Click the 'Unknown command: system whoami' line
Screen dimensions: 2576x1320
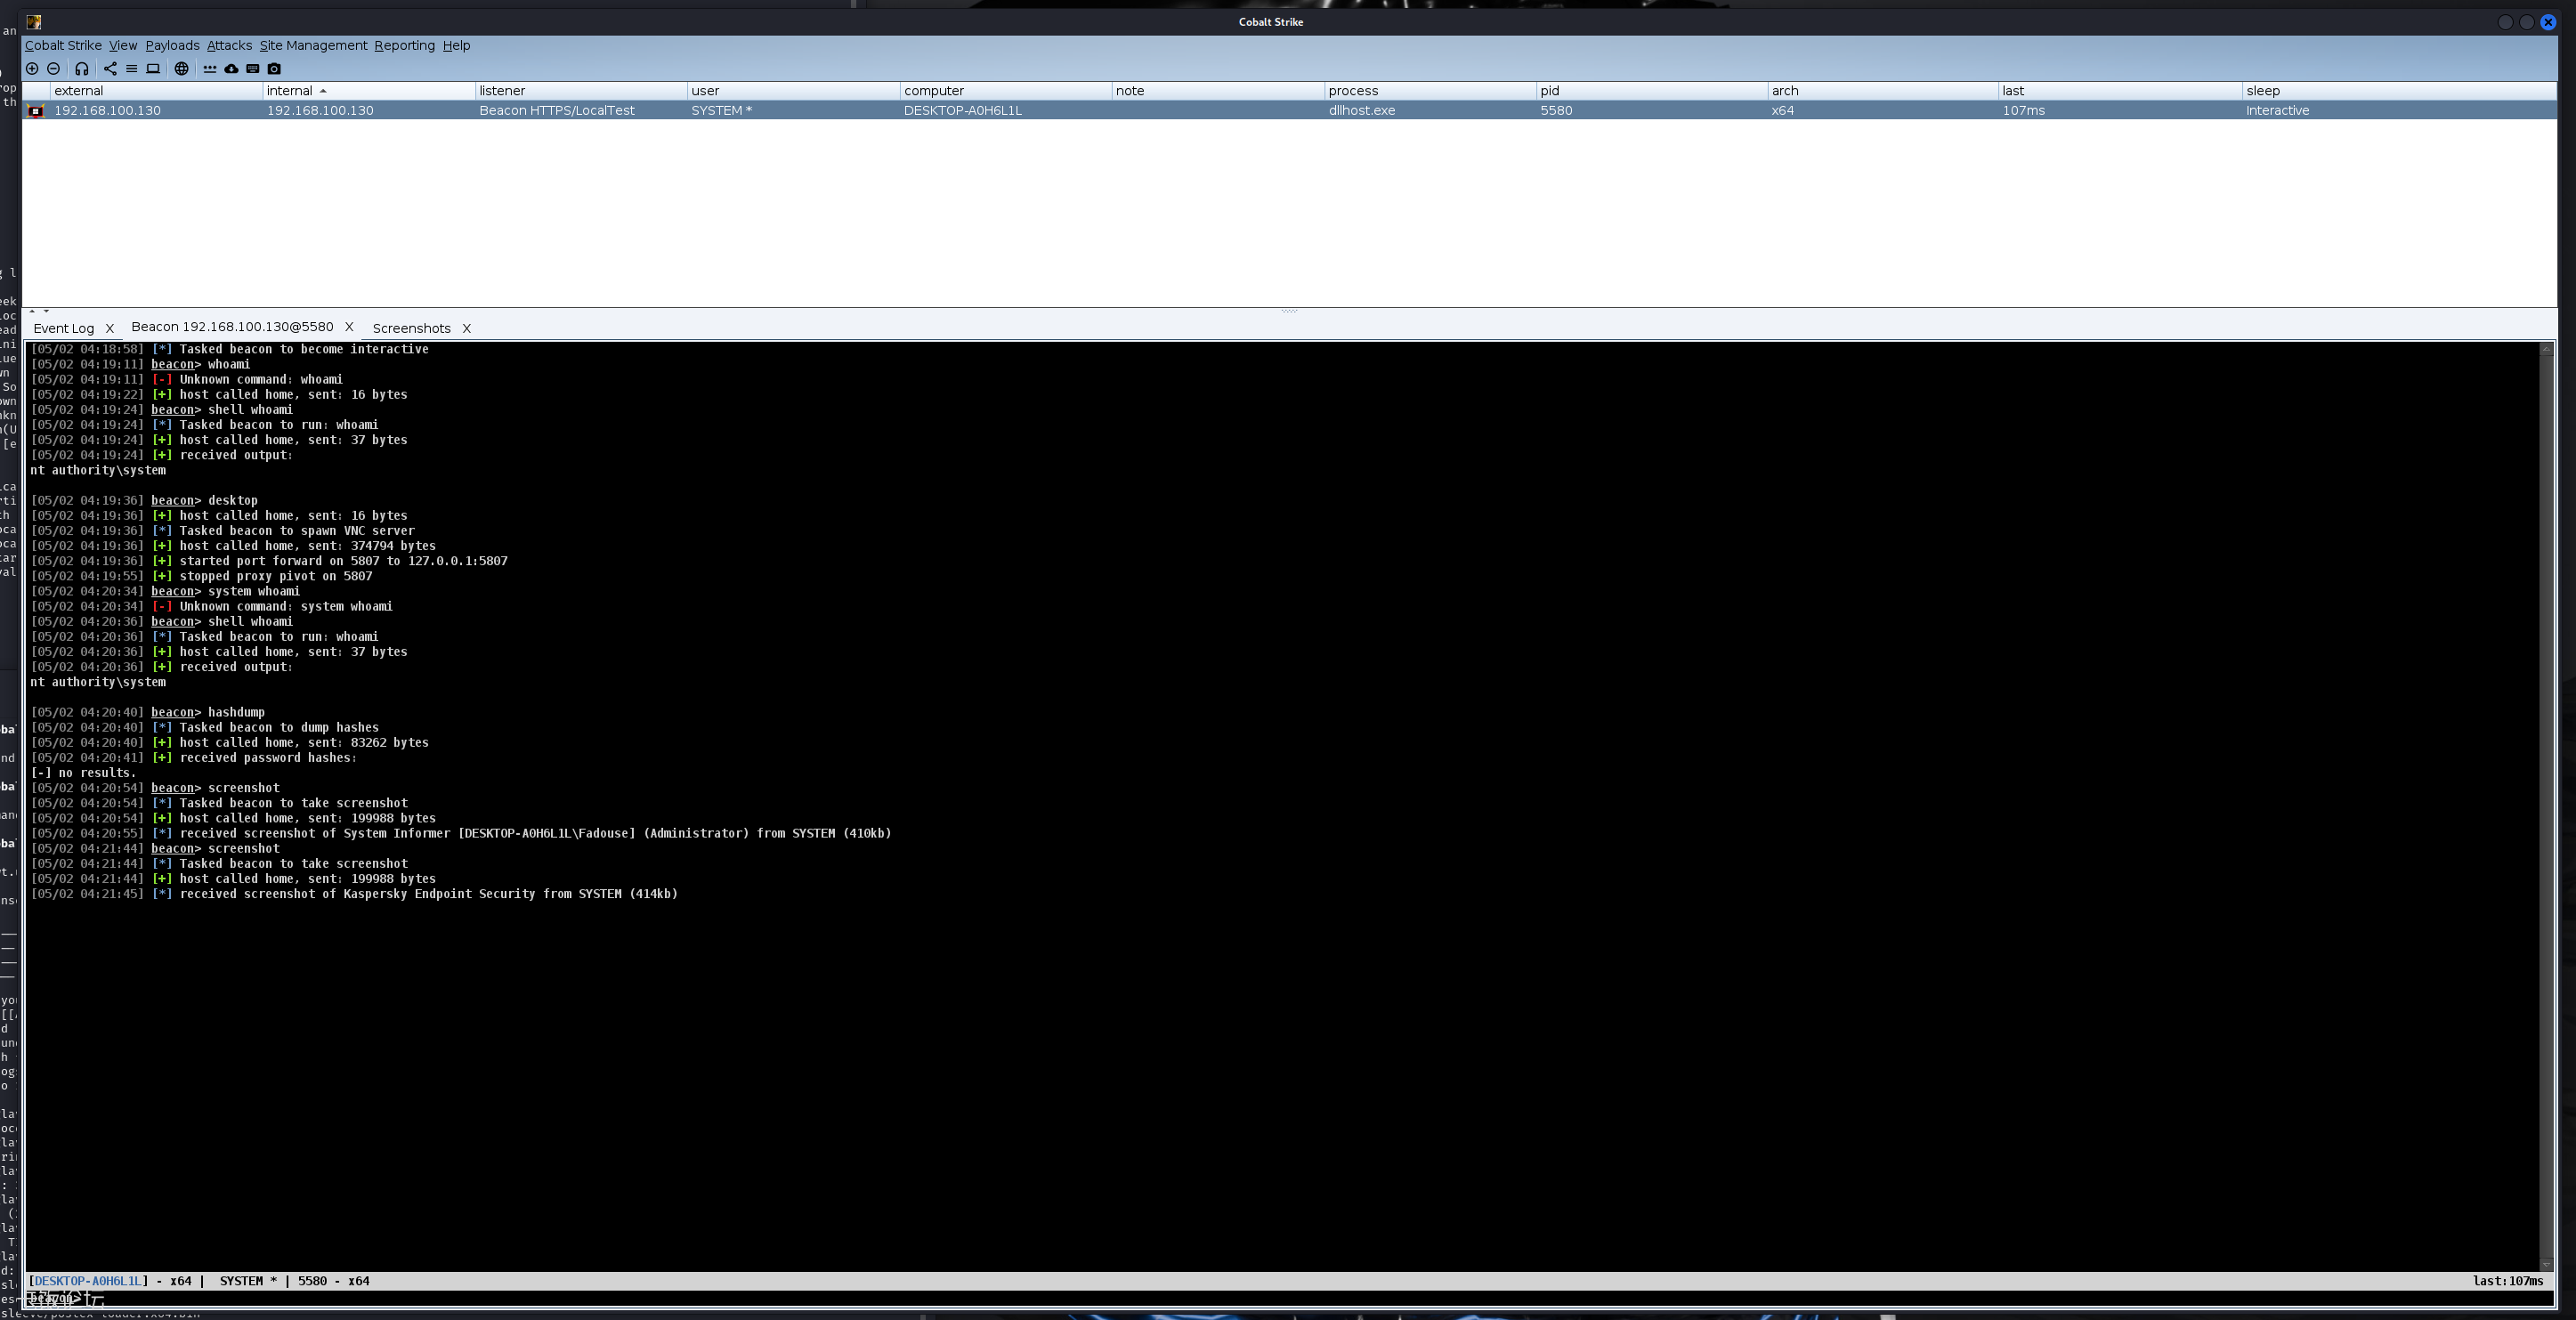[211, 606]
